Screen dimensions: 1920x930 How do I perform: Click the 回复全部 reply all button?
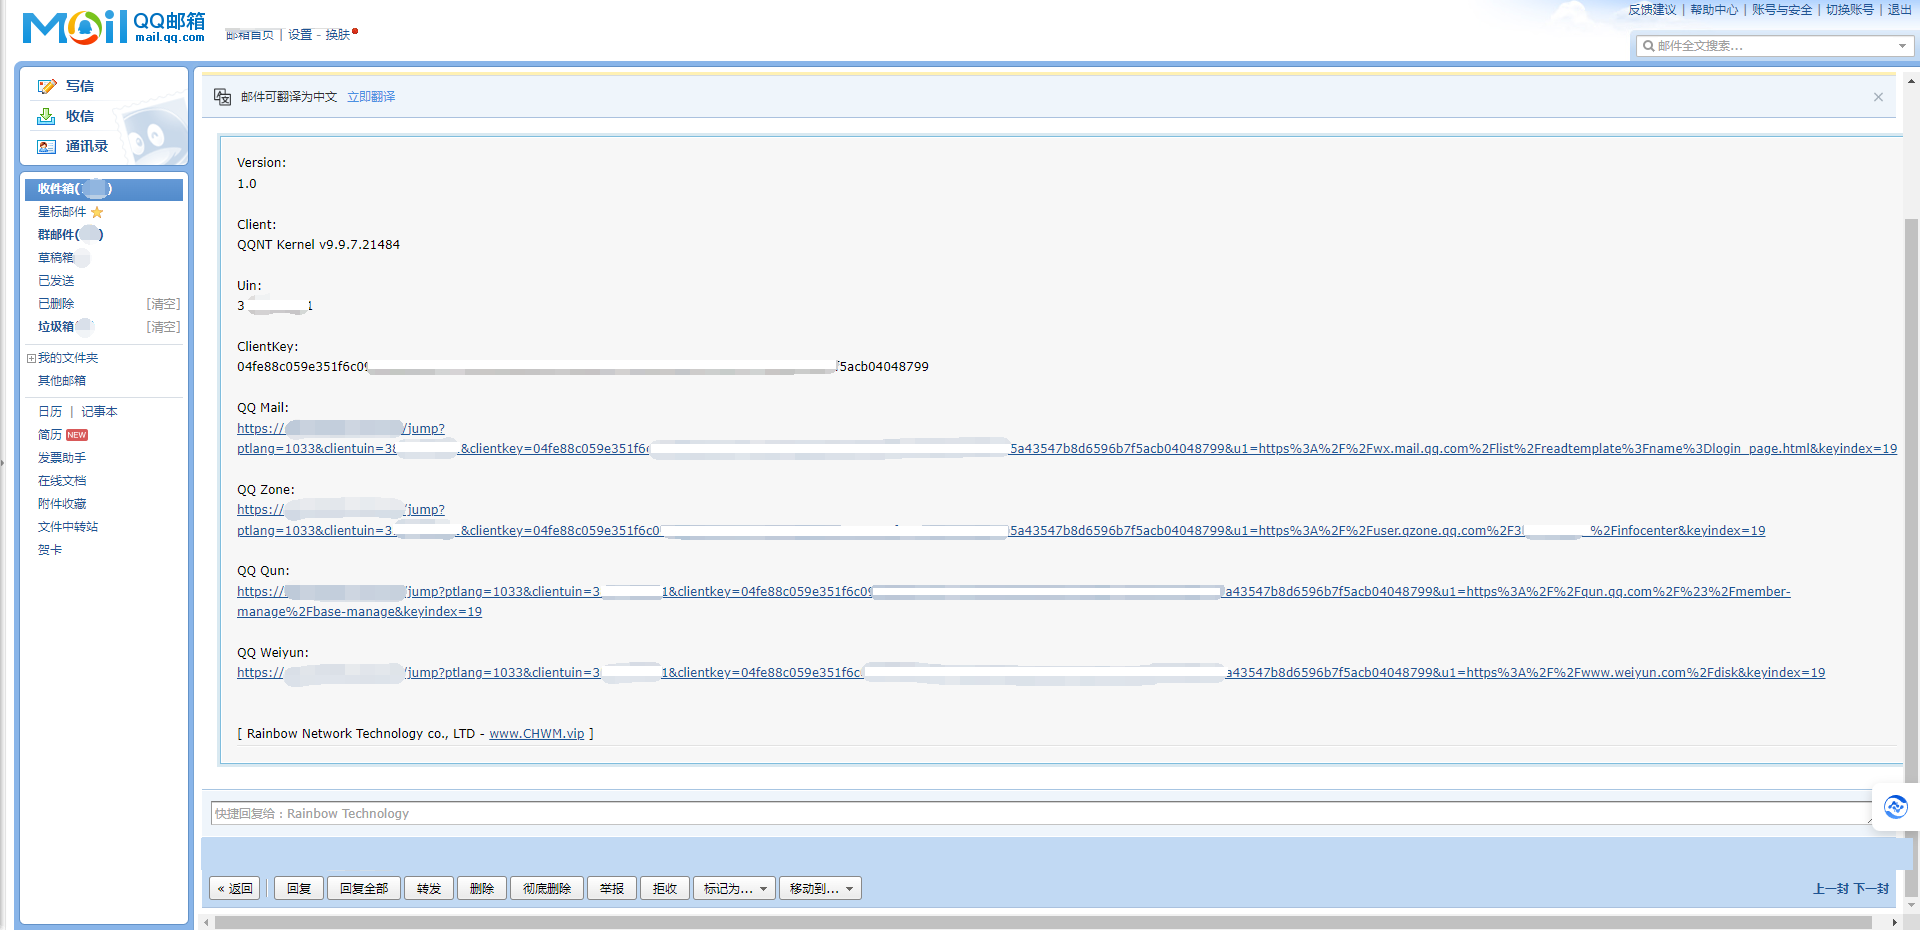(x=364, y=889)
